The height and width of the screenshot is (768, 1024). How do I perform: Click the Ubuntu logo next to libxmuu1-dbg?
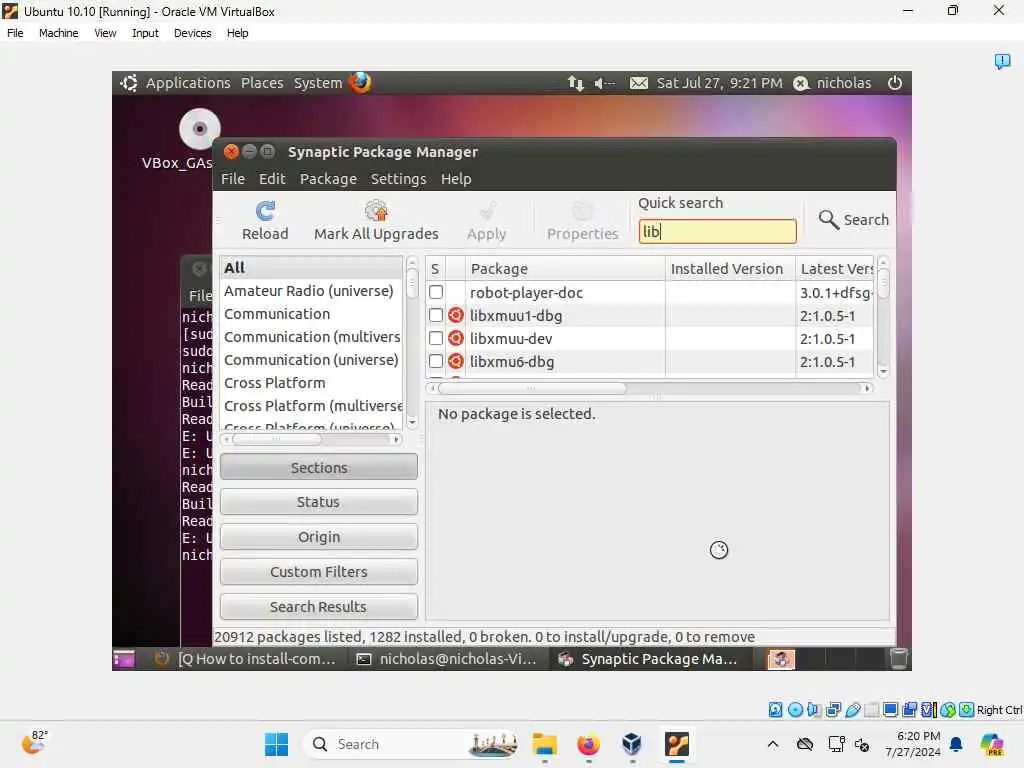click(x=456, y=315)
